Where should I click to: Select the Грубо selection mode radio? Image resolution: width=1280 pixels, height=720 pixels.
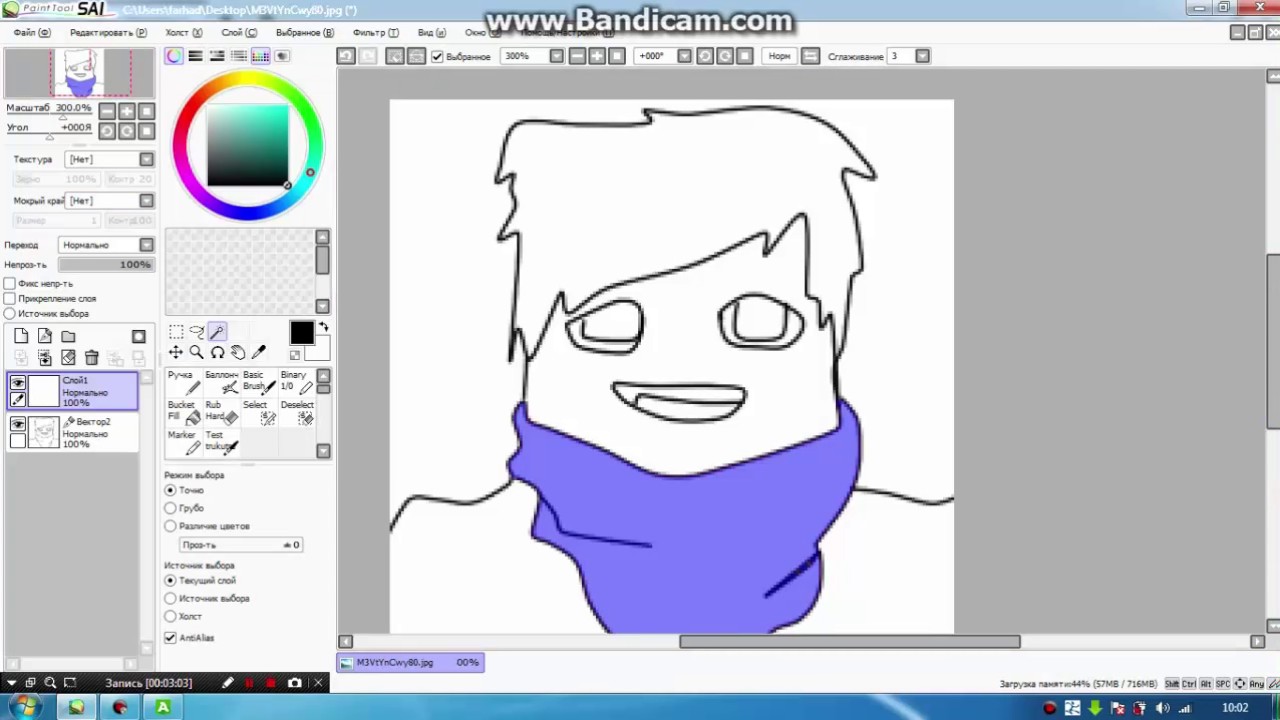click(x=170, y=508)
